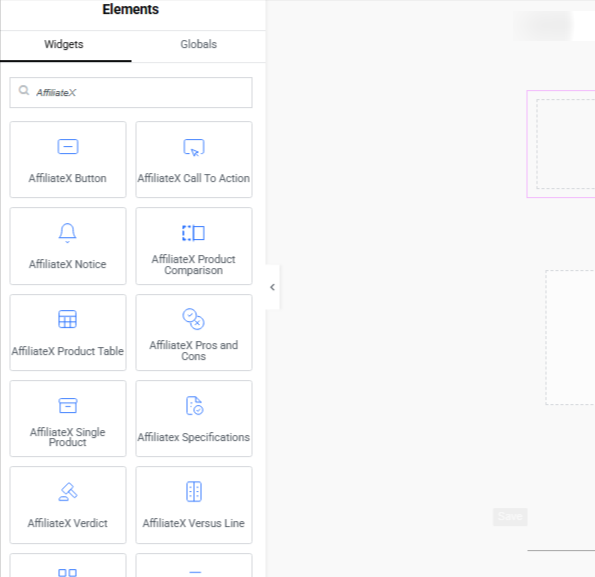Select the Affiliatex Specifications document icon
The height and width of the screenshot is (577, 595).
[195, 406]
